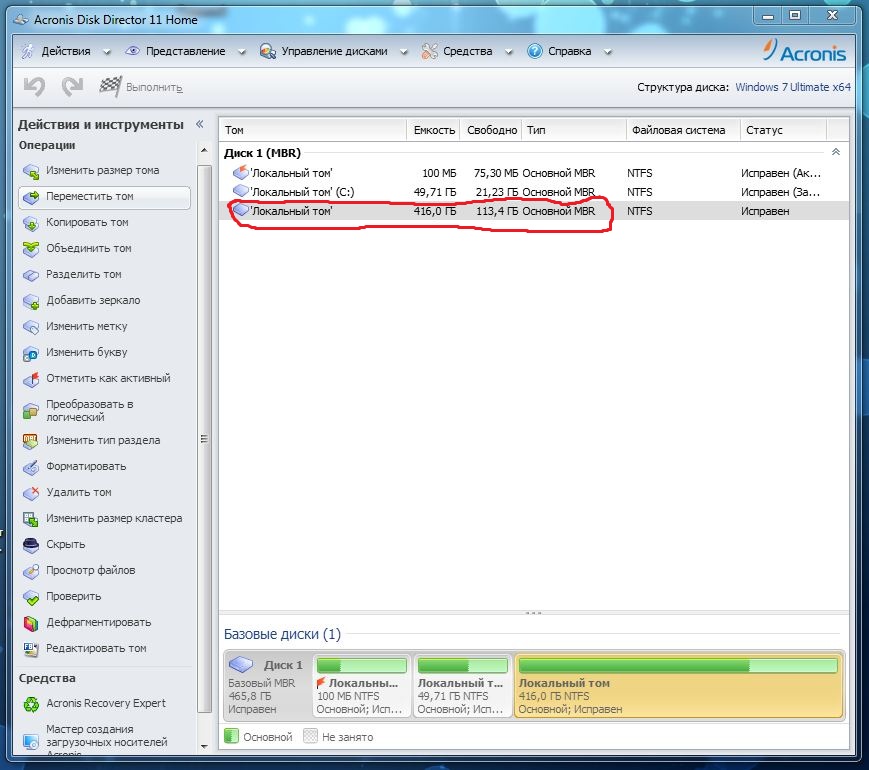
Task: Click the arrow next to Справка
Action: (607, 52)
